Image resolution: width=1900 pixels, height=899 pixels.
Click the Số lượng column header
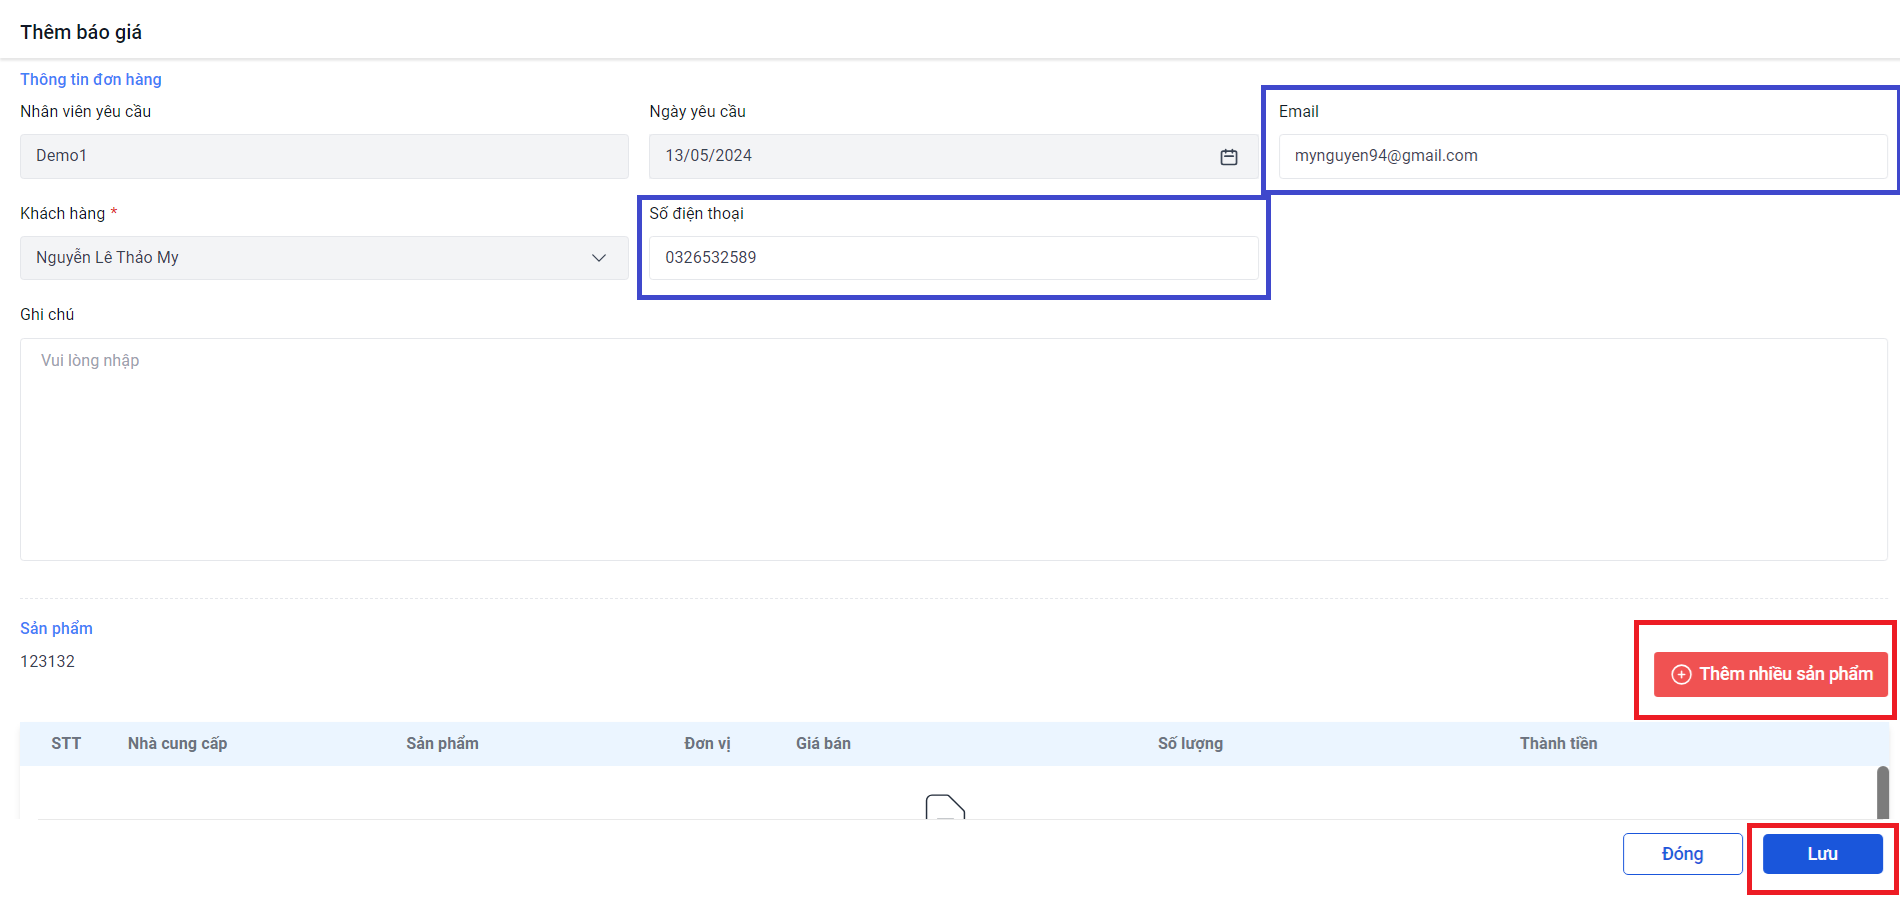tap(1190, 743)
